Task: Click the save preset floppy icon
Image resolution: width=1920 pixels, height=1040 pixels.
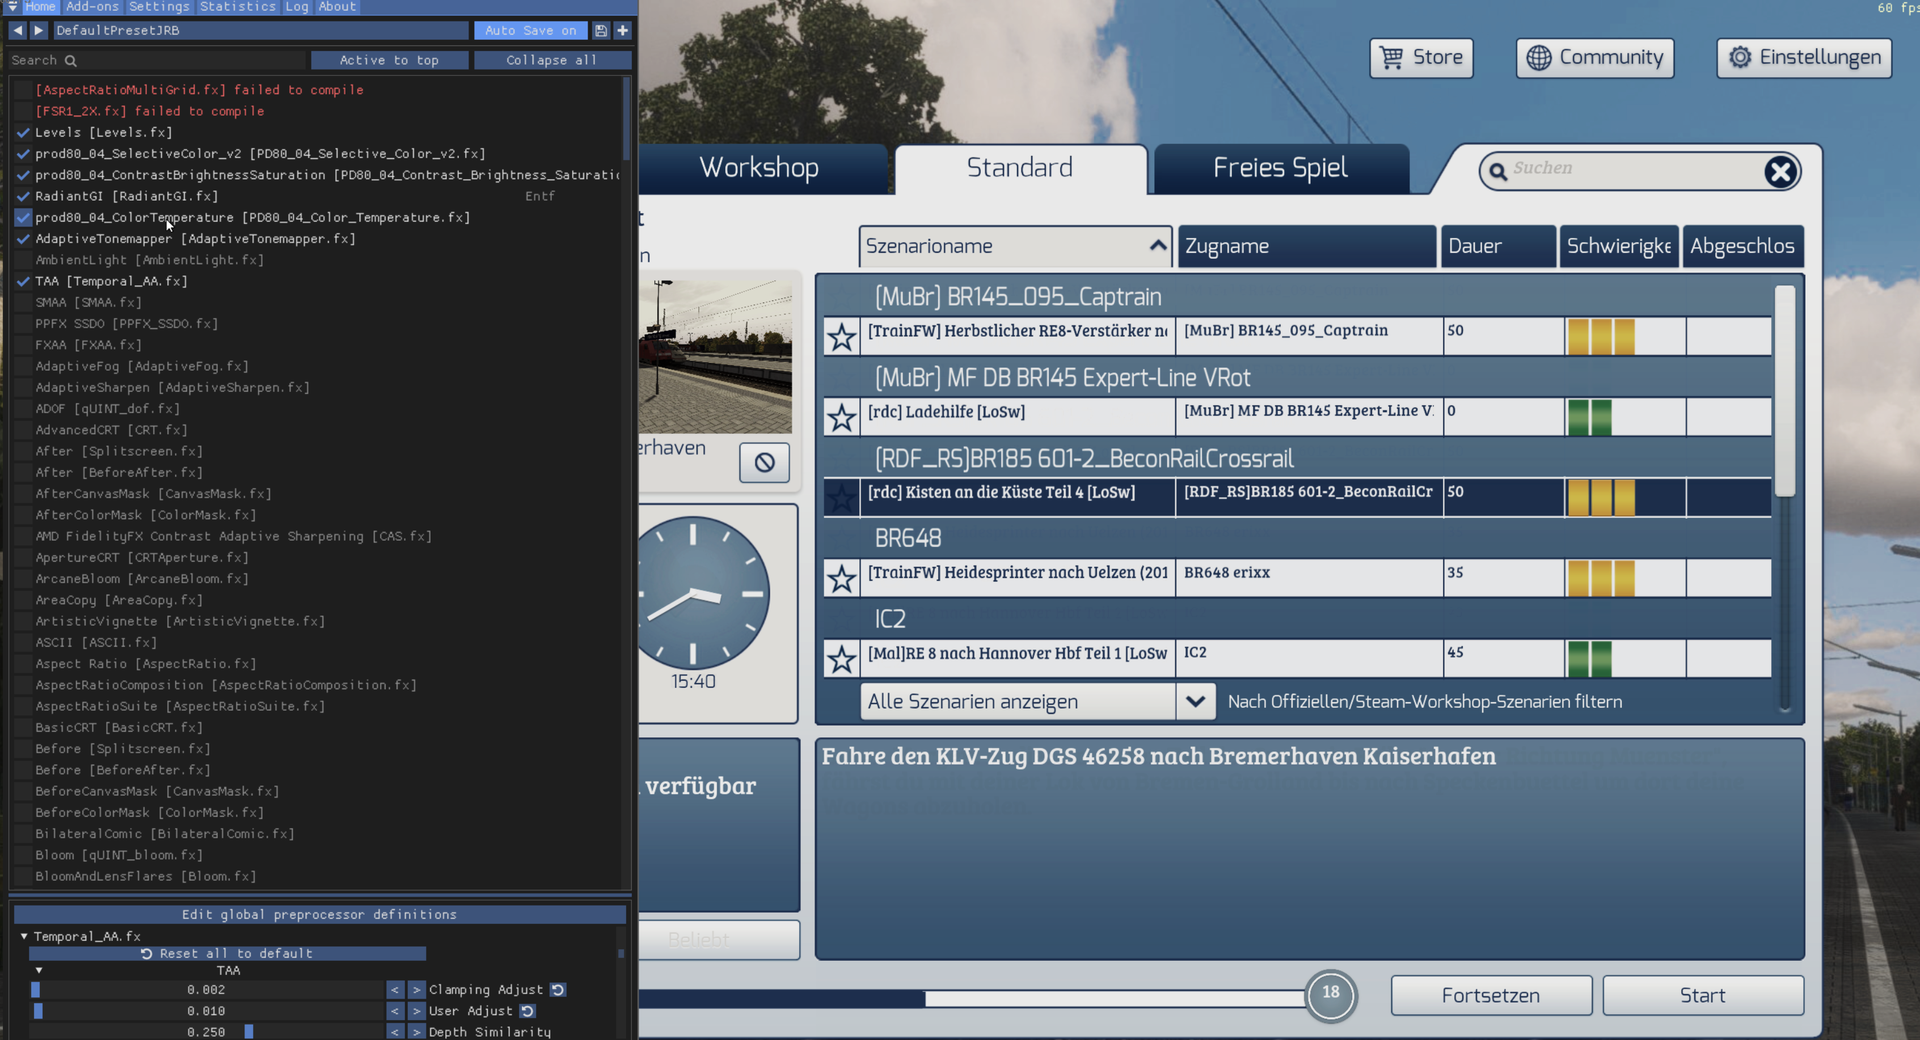Action: pos(601,31)
